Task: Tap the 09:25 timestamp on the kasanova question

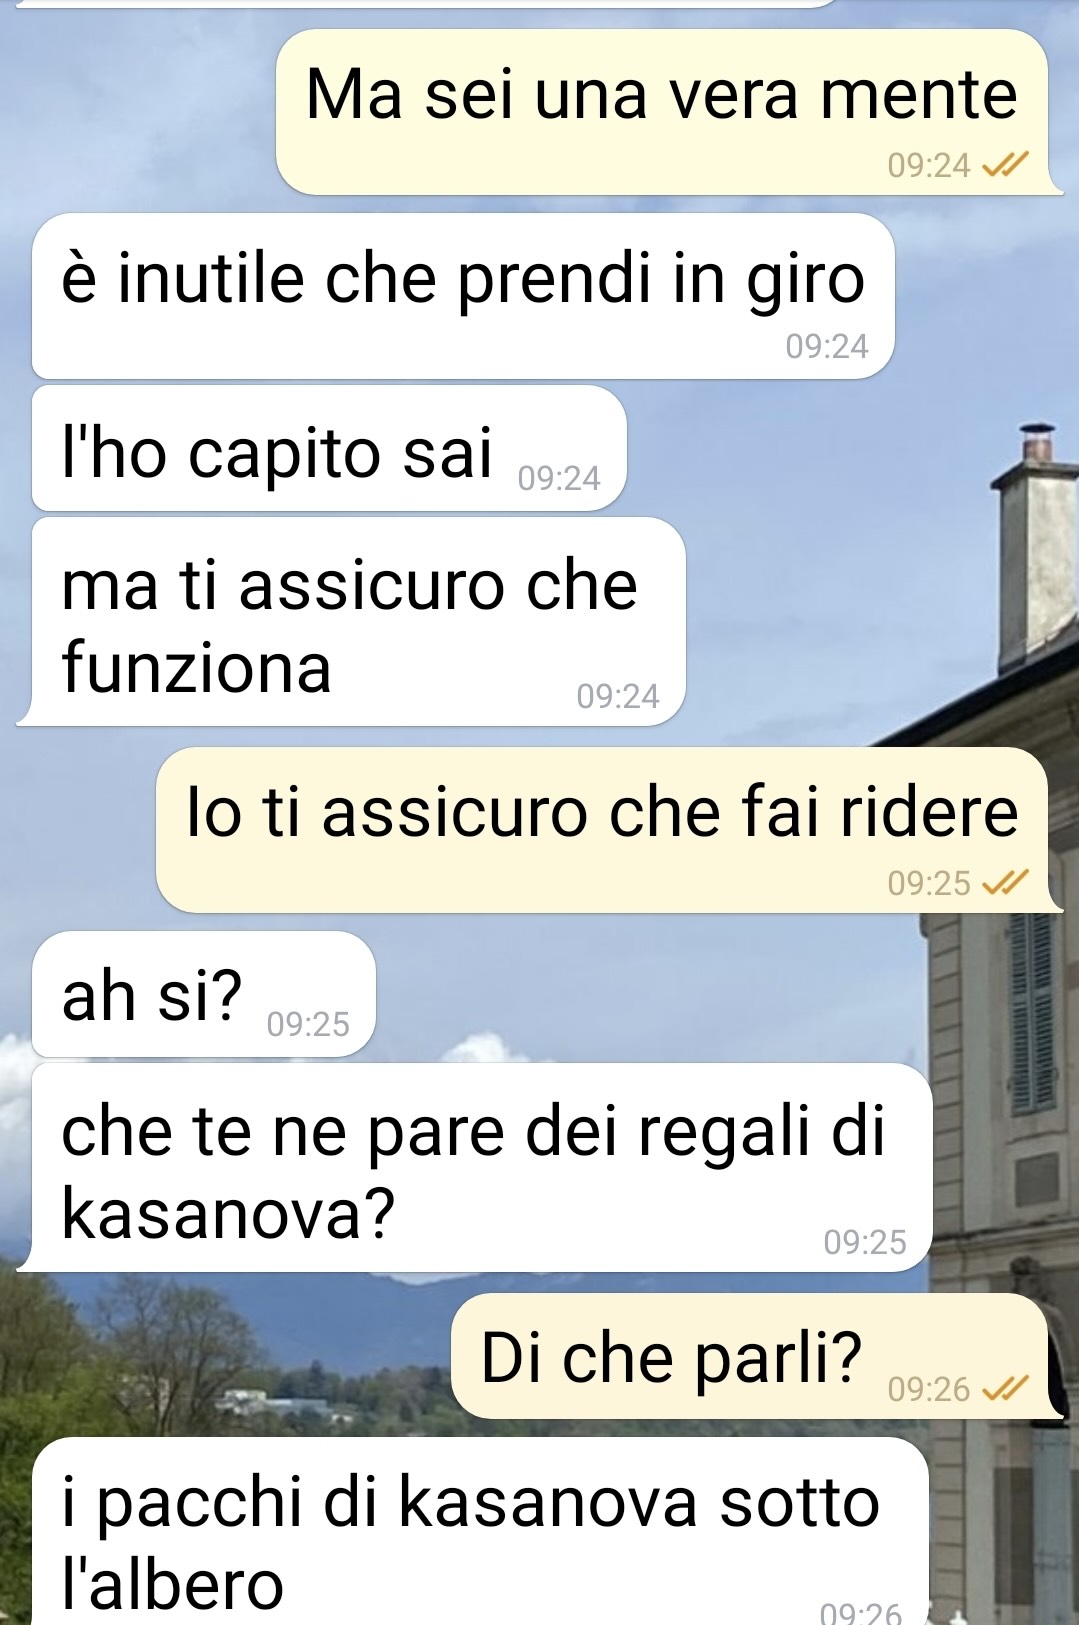Action: click(865, 1243)
